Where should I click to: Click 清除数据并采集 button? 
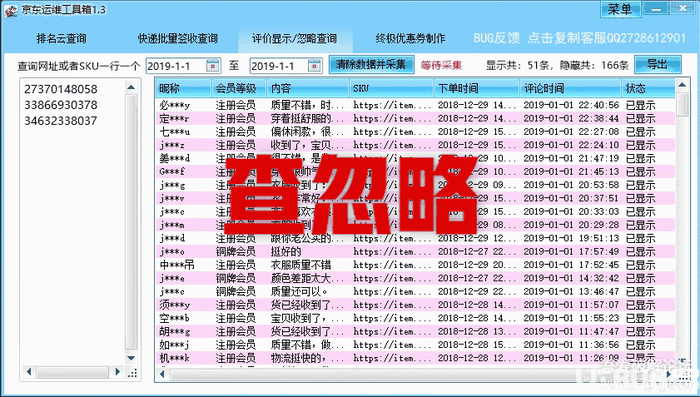371,64
